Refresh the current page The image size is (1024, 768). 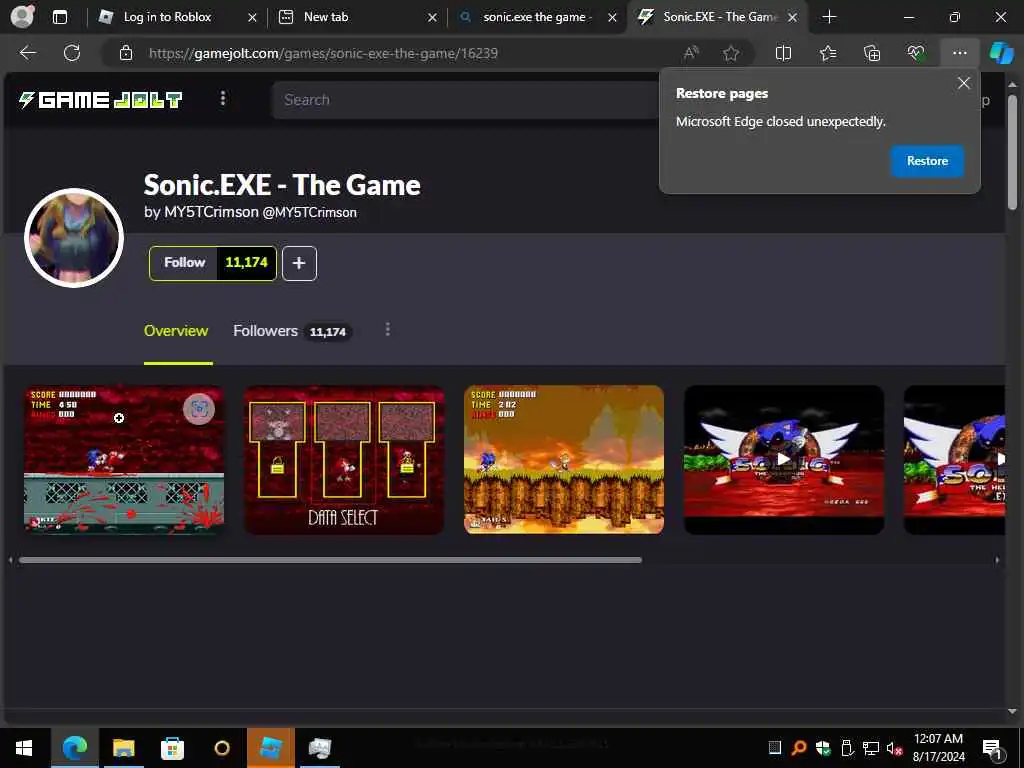coord(72,53)
